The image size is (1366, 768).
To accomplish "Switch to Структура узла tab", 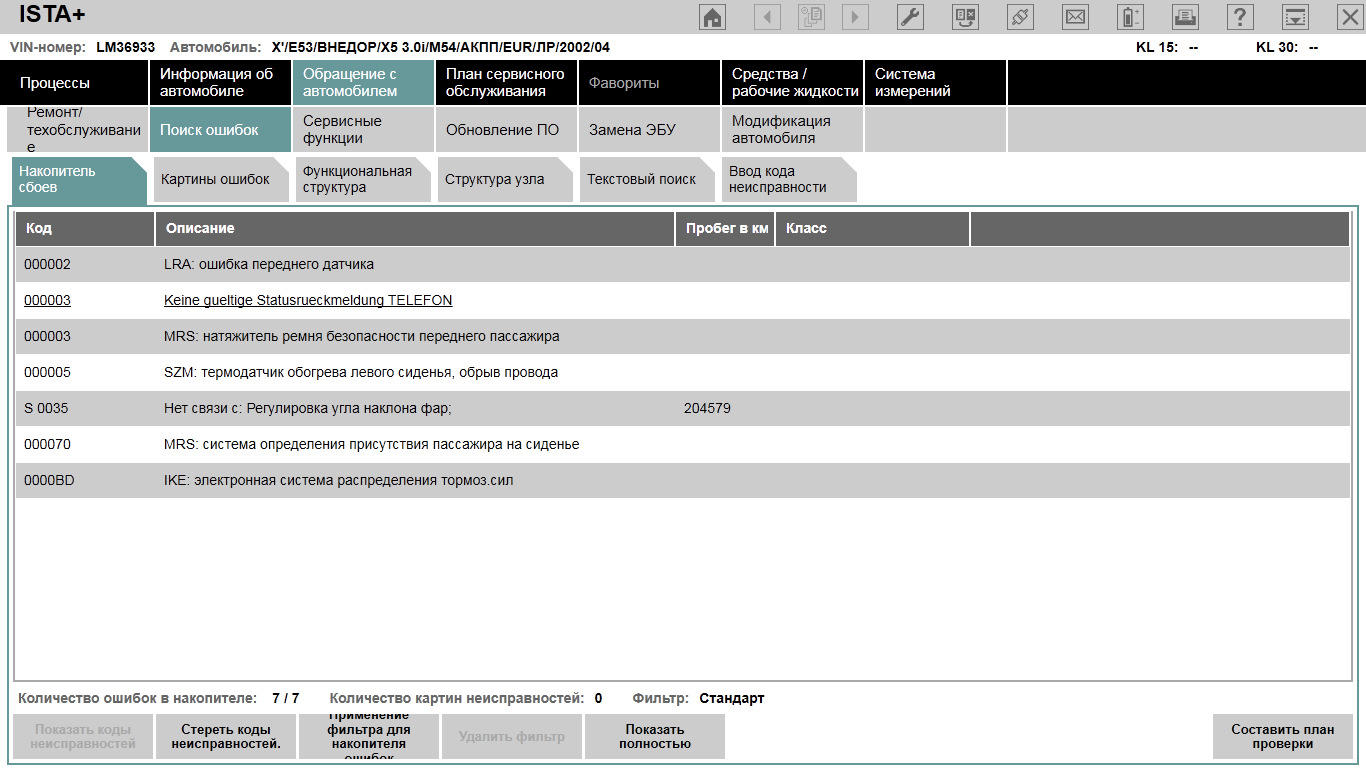I will click(x=505, y=180).
